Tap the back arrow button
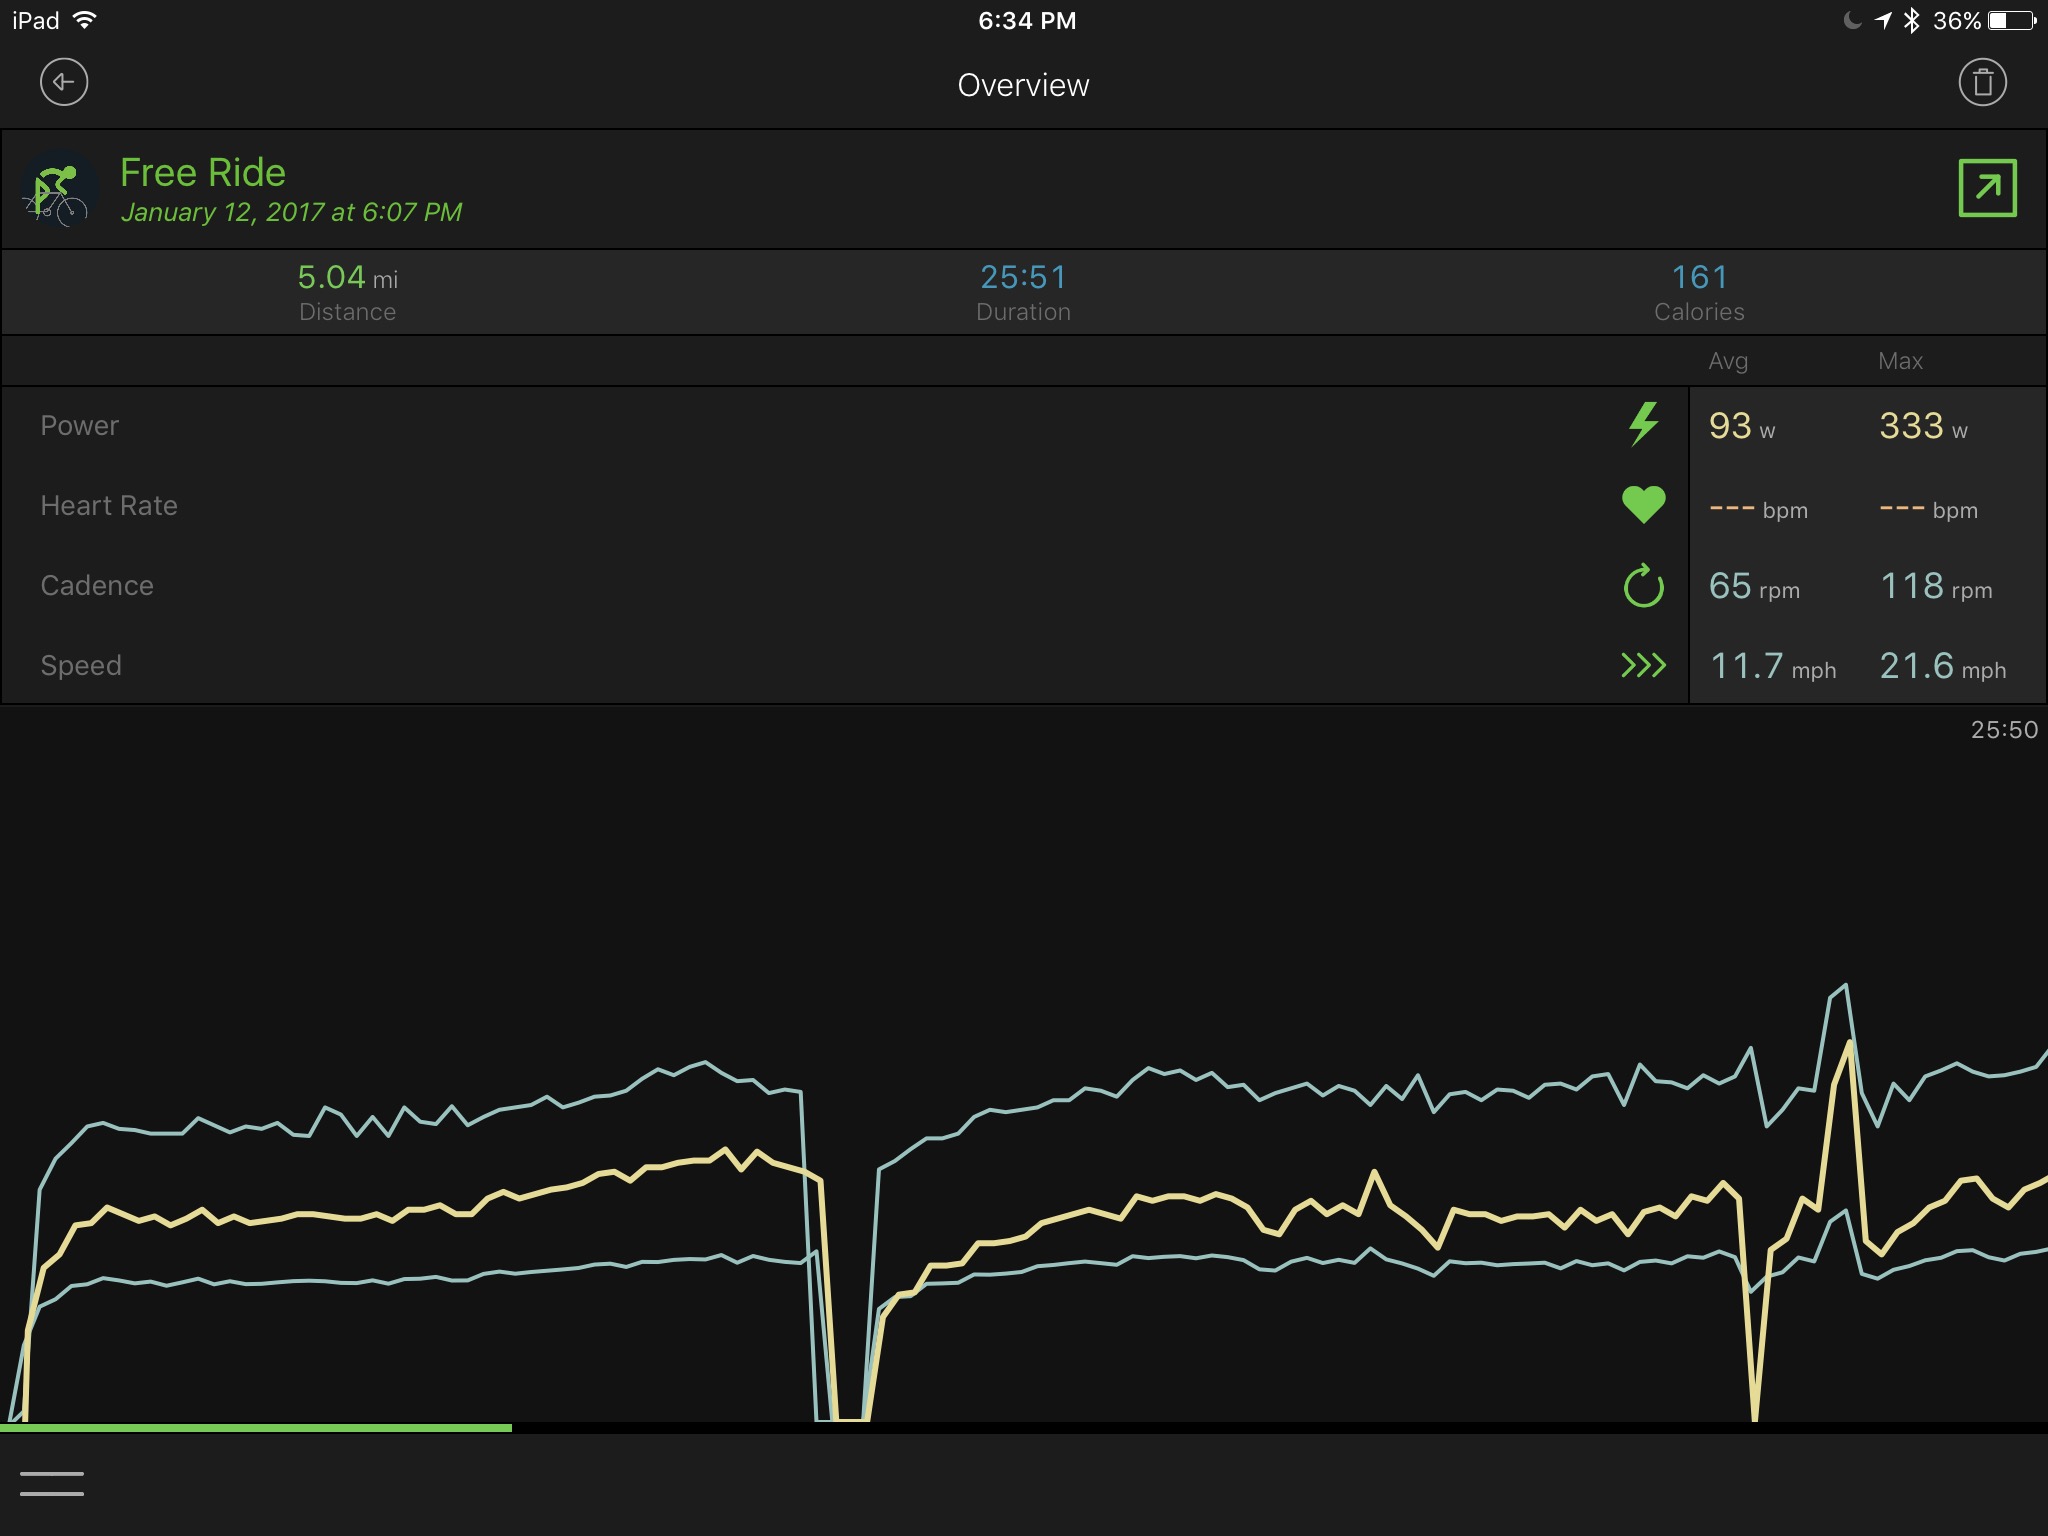2048x1536 pixels. [64, 82]
